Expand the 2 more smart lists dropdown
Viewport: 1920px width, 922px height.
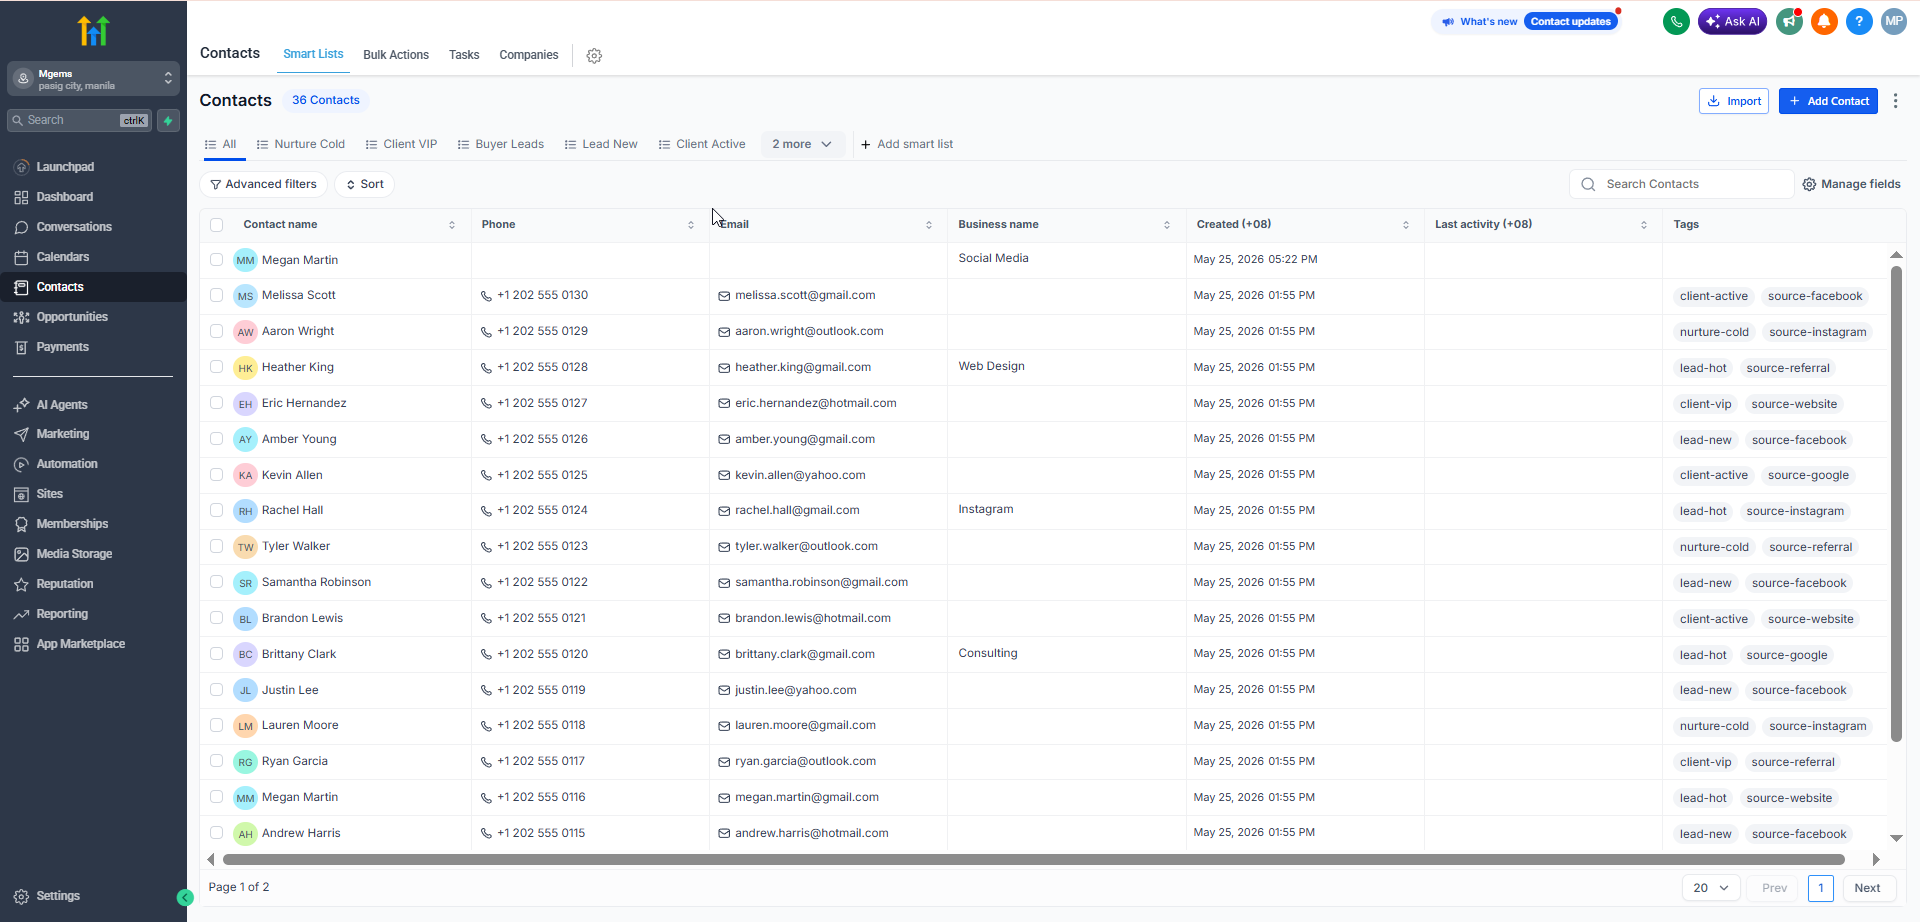pos(802,144)
